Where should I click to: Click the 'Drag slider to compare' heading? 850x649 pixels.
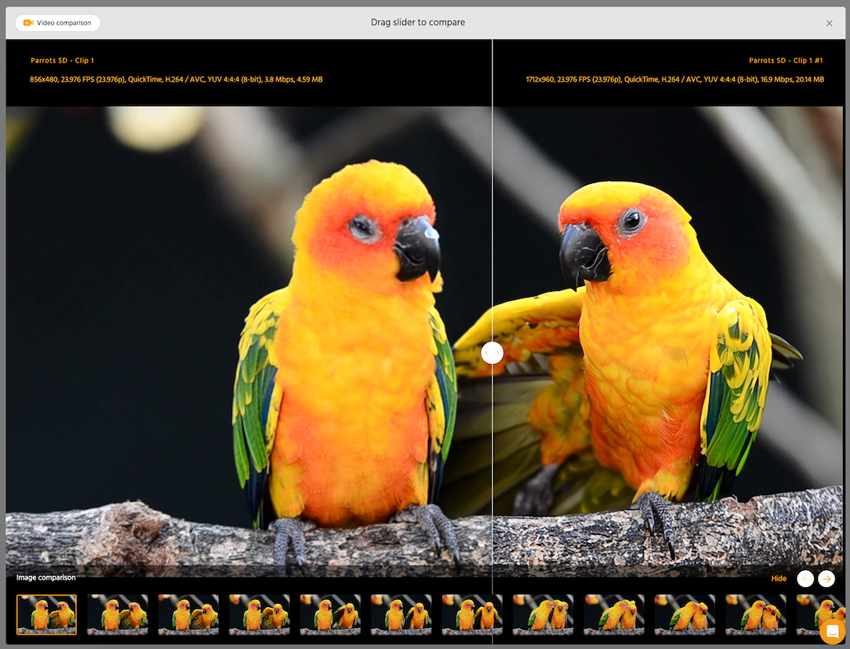pos(418,22)
